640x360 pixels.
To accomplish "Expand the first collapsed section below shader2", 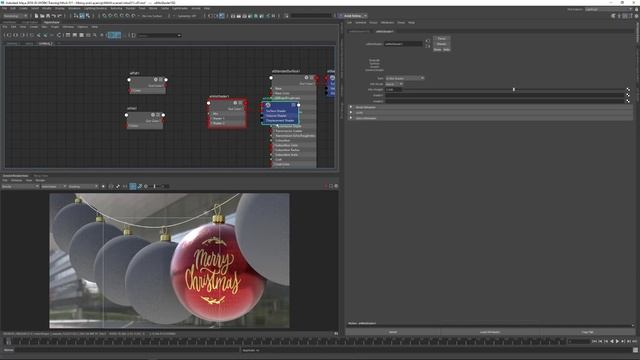I will (x=351, y=107).
